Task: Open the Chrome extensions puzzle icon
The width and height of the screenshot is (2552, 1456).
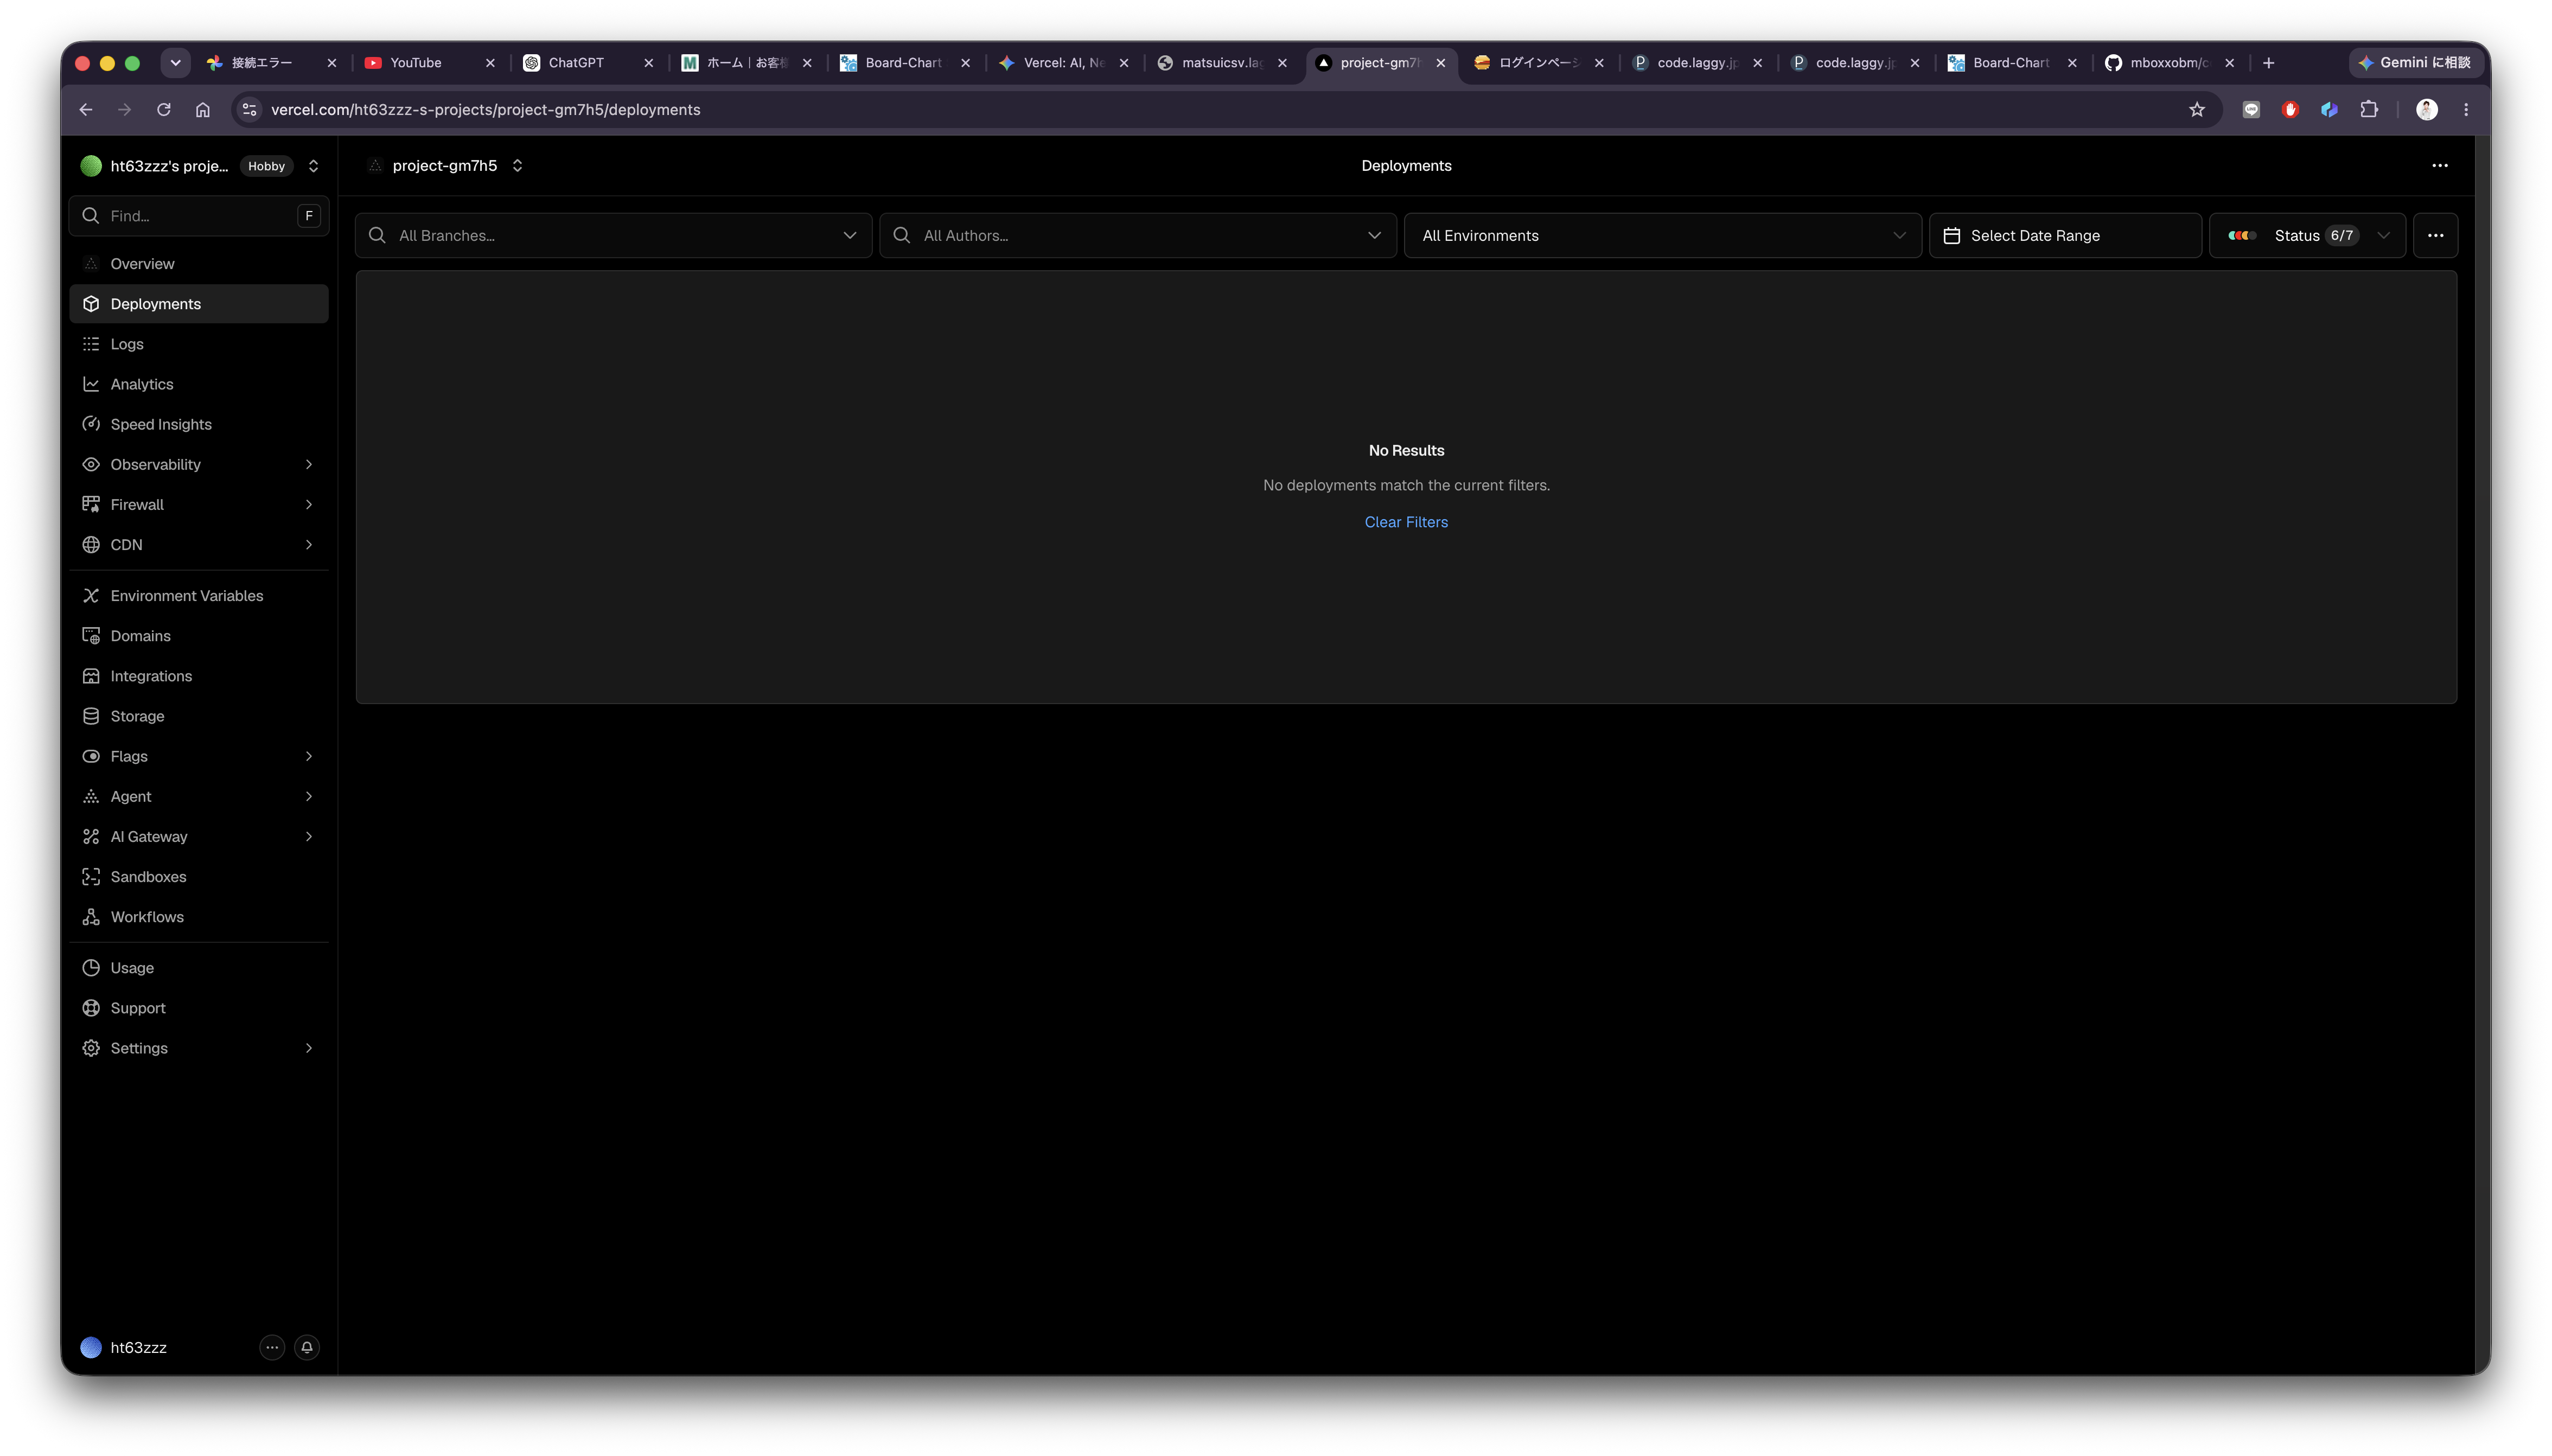Action: tap(2369, 110)
